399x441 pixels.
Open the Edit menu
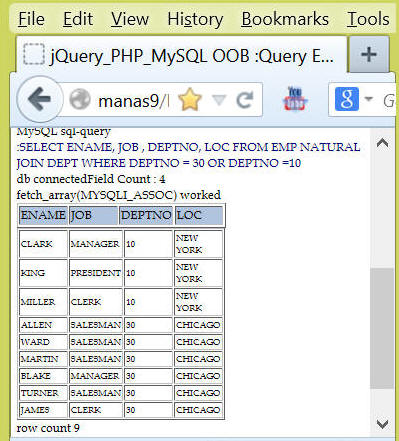click(x=78, y=19)
